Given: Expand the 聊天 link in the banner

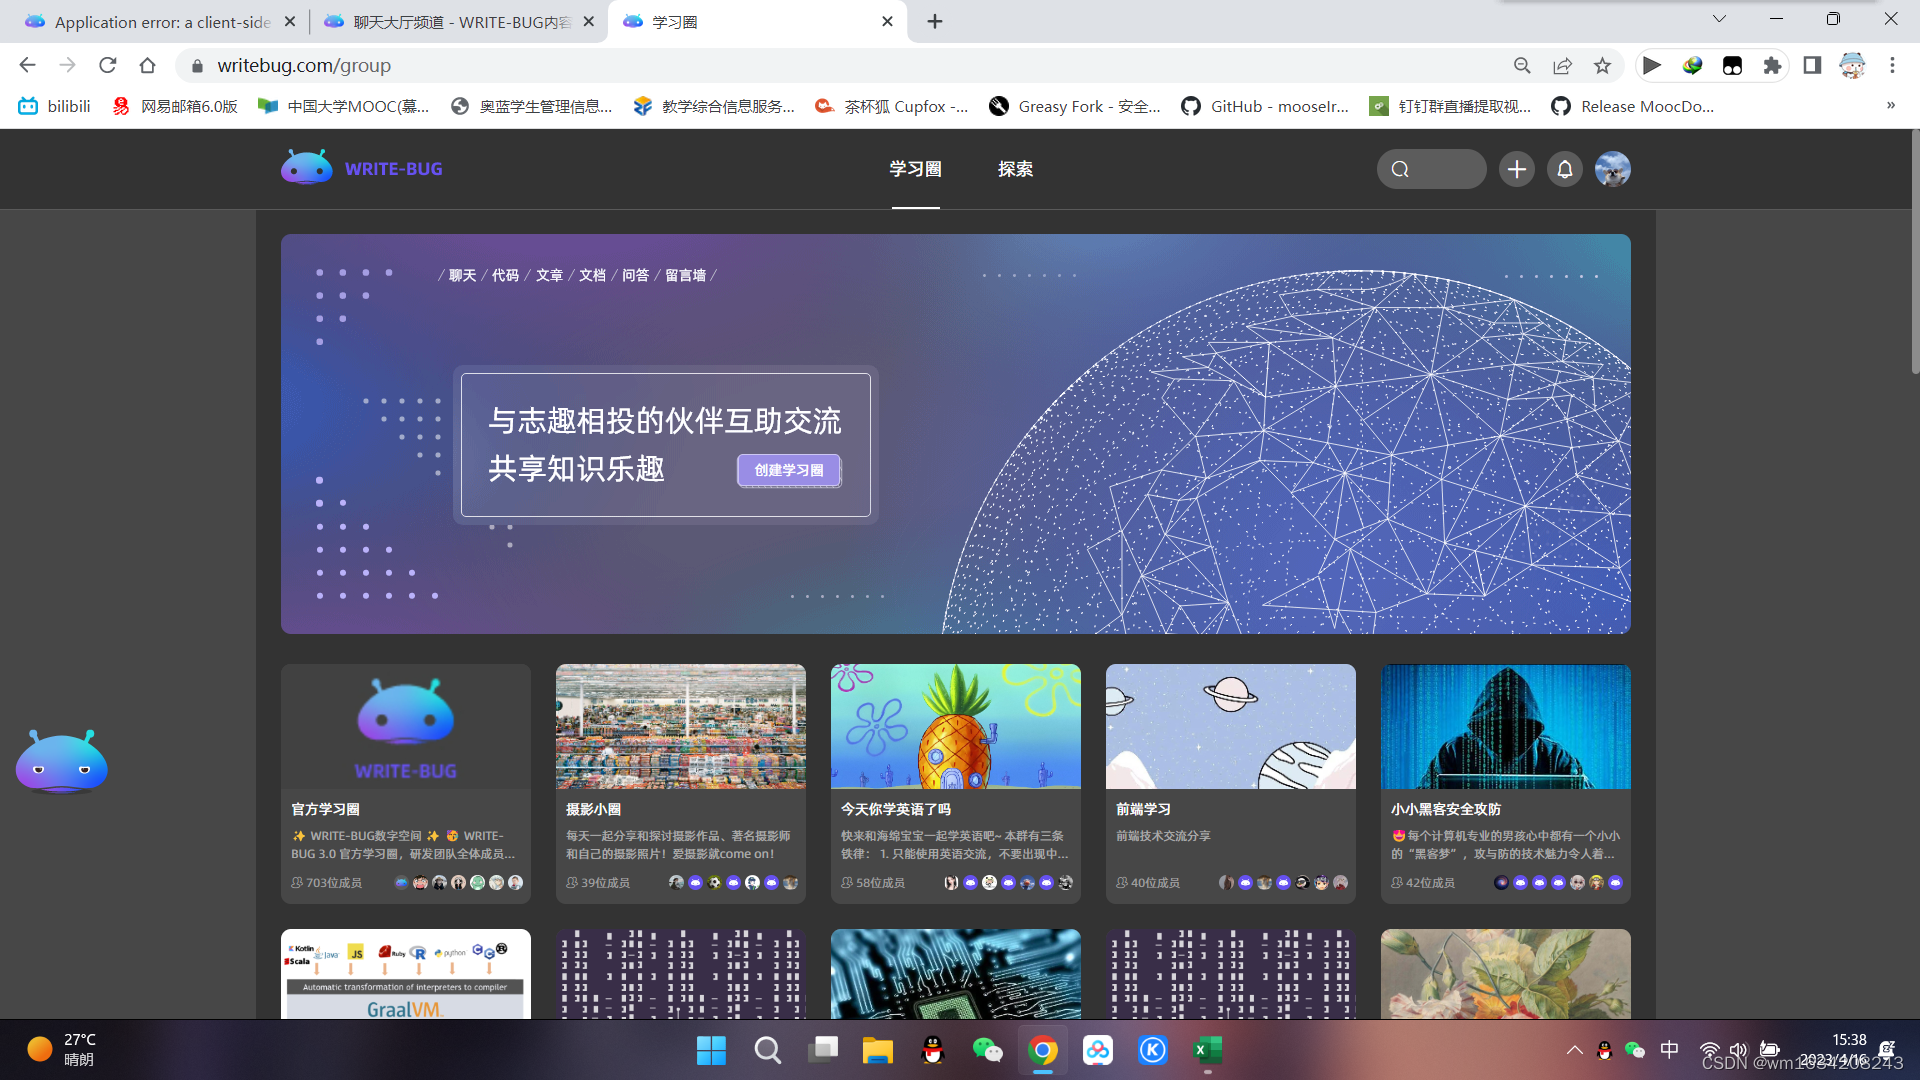Looking at the screenshot, I should (x=462, y=274).
